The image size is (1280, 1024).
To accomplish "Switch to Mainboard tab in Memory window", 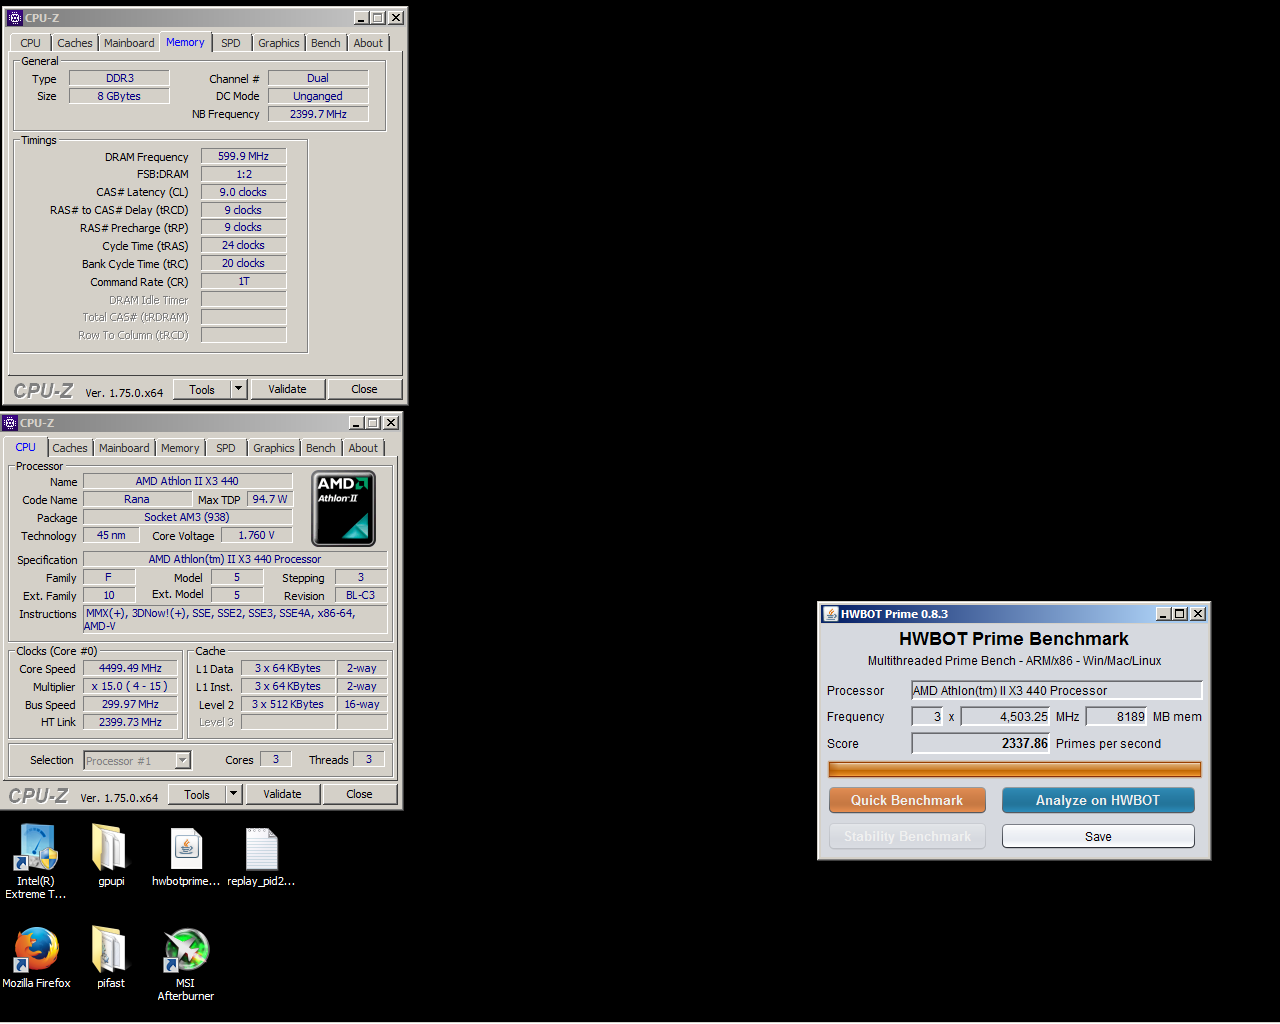I will (129, 43).
